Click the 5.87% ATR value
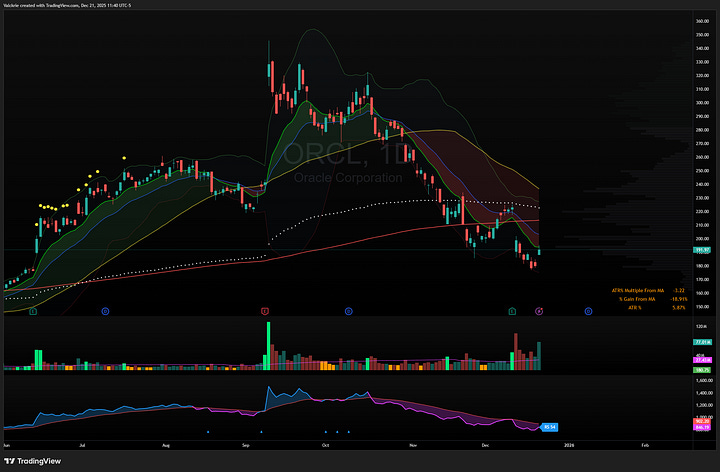 (x=679, y=308)
